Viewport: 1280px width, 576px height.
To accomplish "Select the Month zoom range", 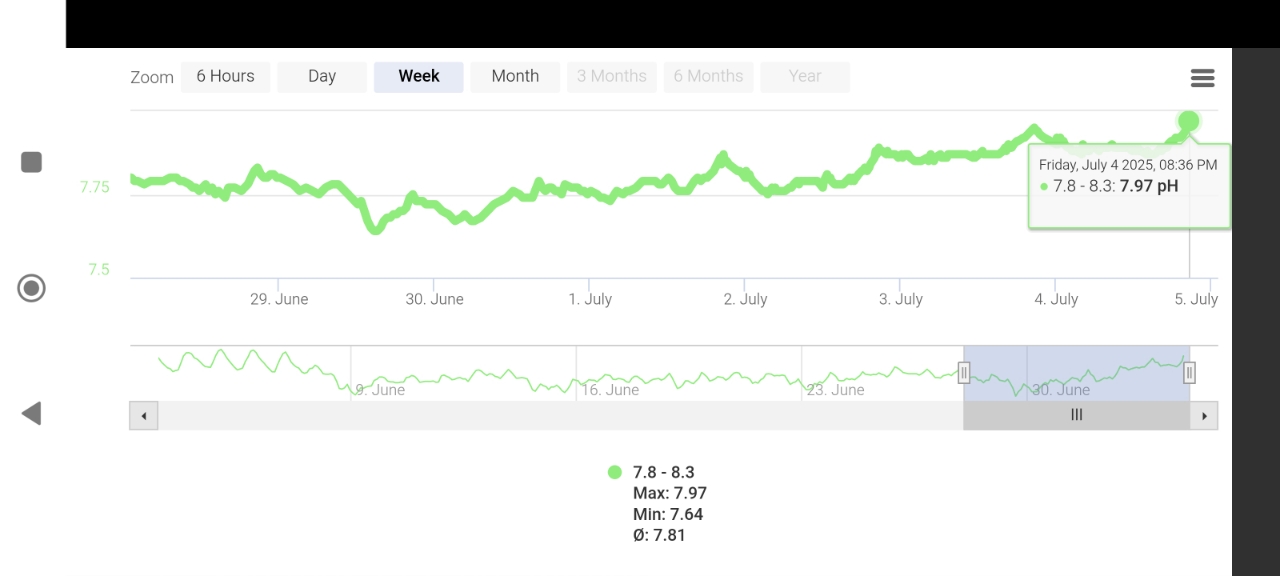I will click(515, 77).
